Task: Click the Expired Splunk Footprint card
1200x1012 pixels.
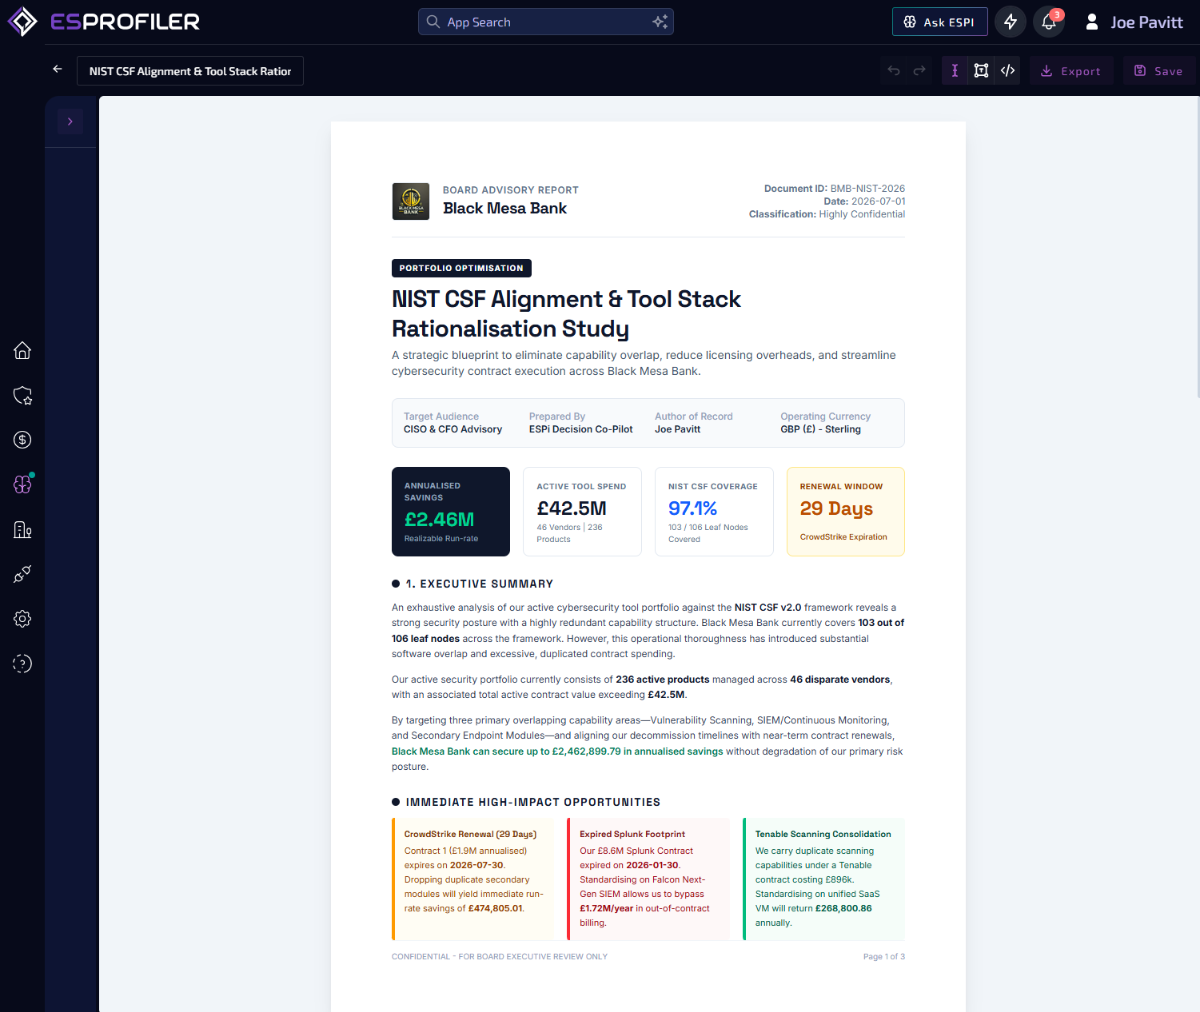Action: point(648,879)
